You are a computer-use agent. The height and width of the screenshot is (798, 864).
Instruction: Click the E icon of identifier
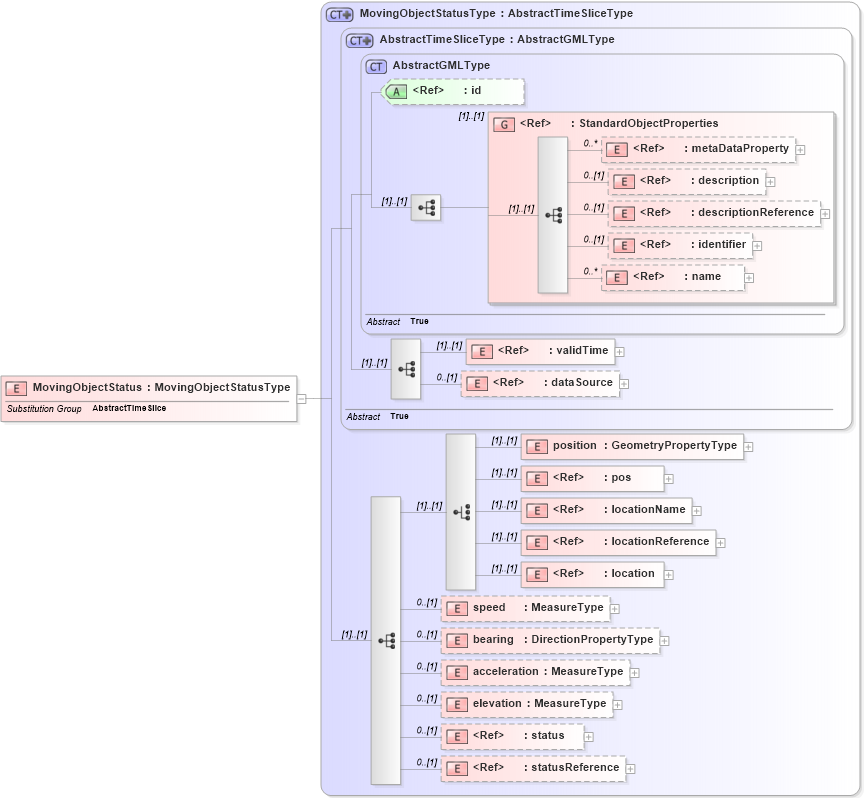click(x=624, y=246)
